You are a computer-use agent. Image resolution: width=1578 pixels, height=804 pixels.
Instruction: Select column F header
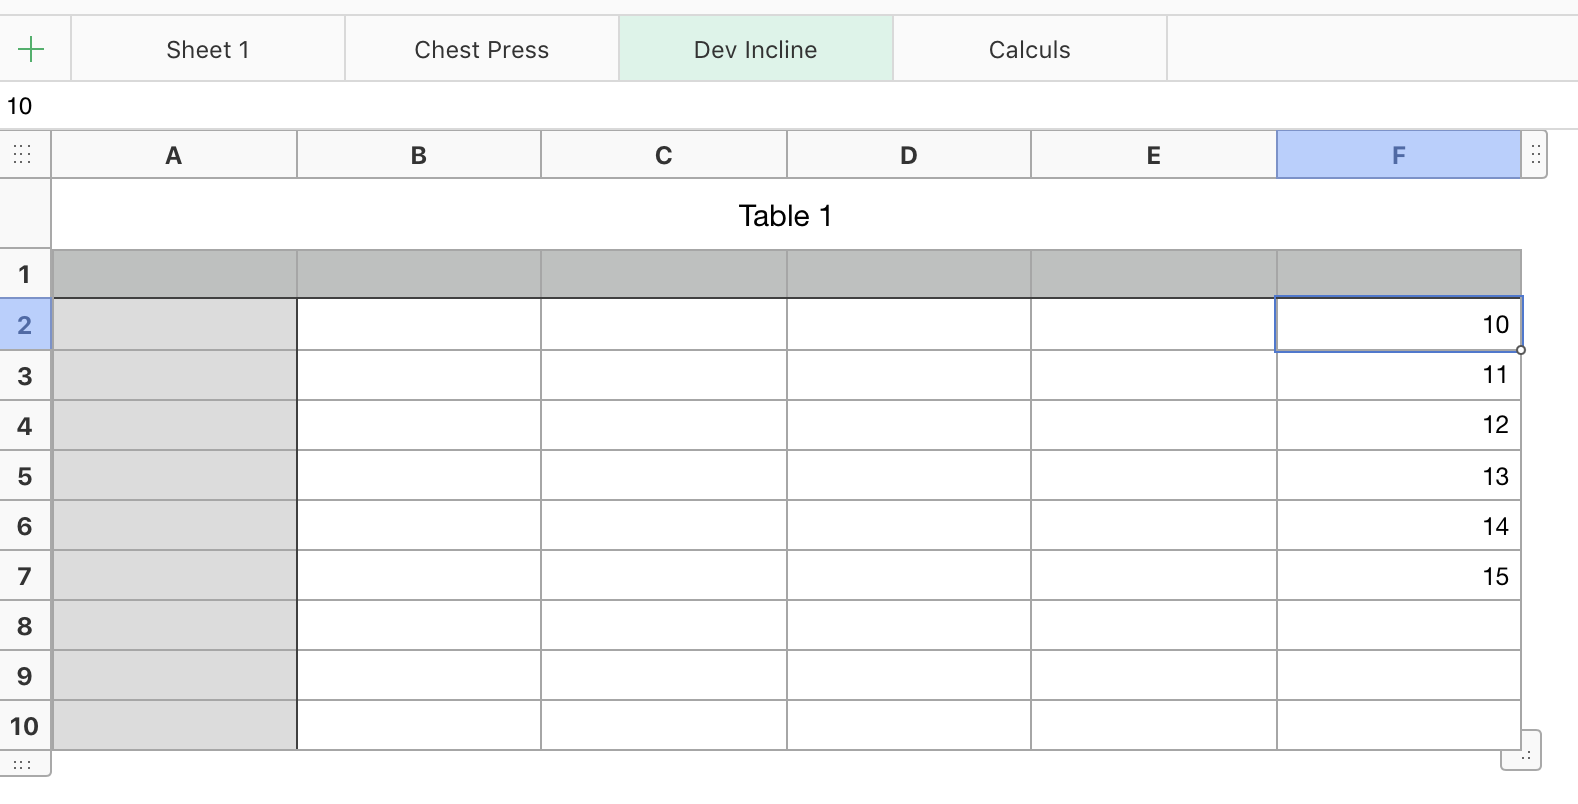click(1398, 155)
